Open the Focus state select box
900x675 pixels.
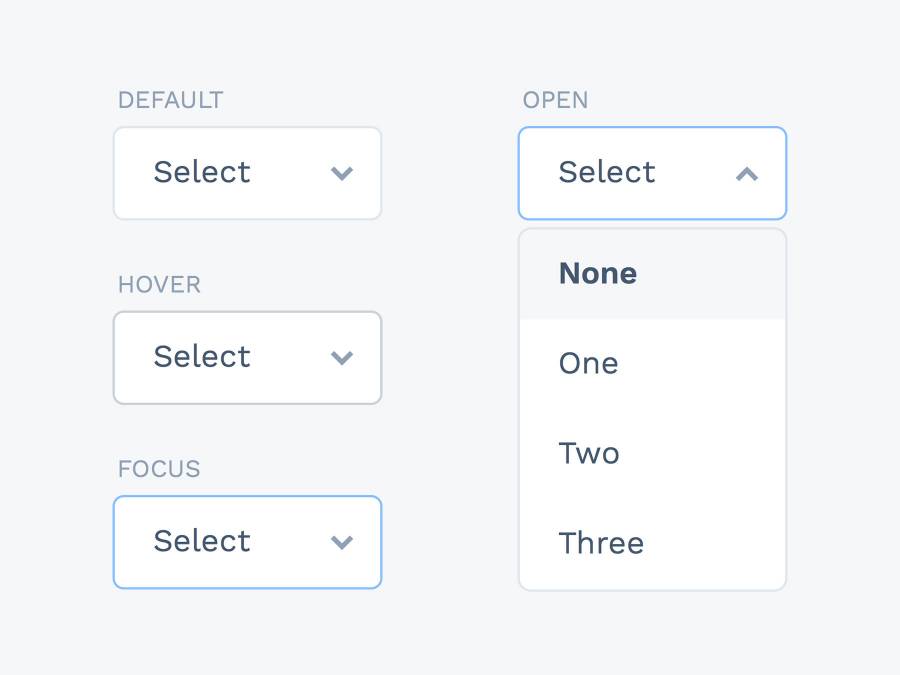pos(247,542)
